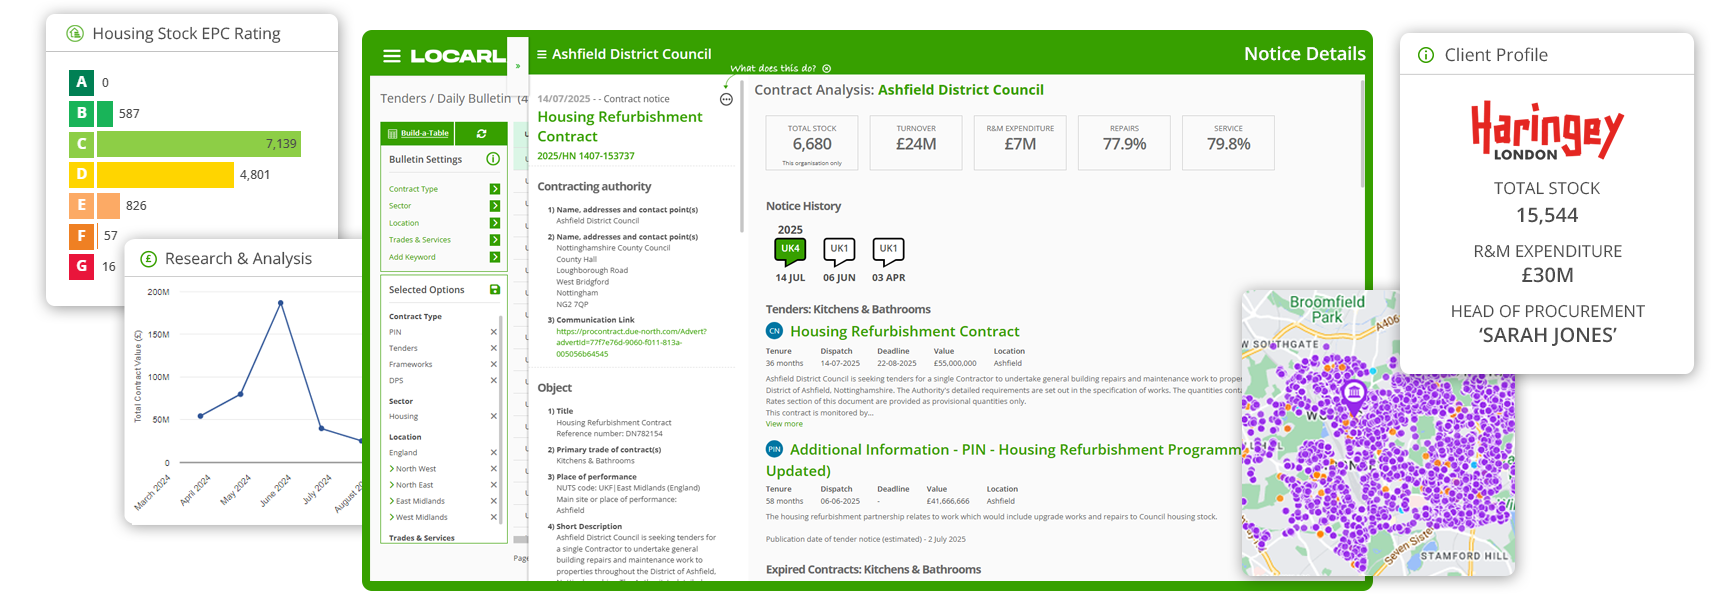Click the TOTAL STOCK 6,680 card
The image size is (1721, 603).
(x=812, y=143)
